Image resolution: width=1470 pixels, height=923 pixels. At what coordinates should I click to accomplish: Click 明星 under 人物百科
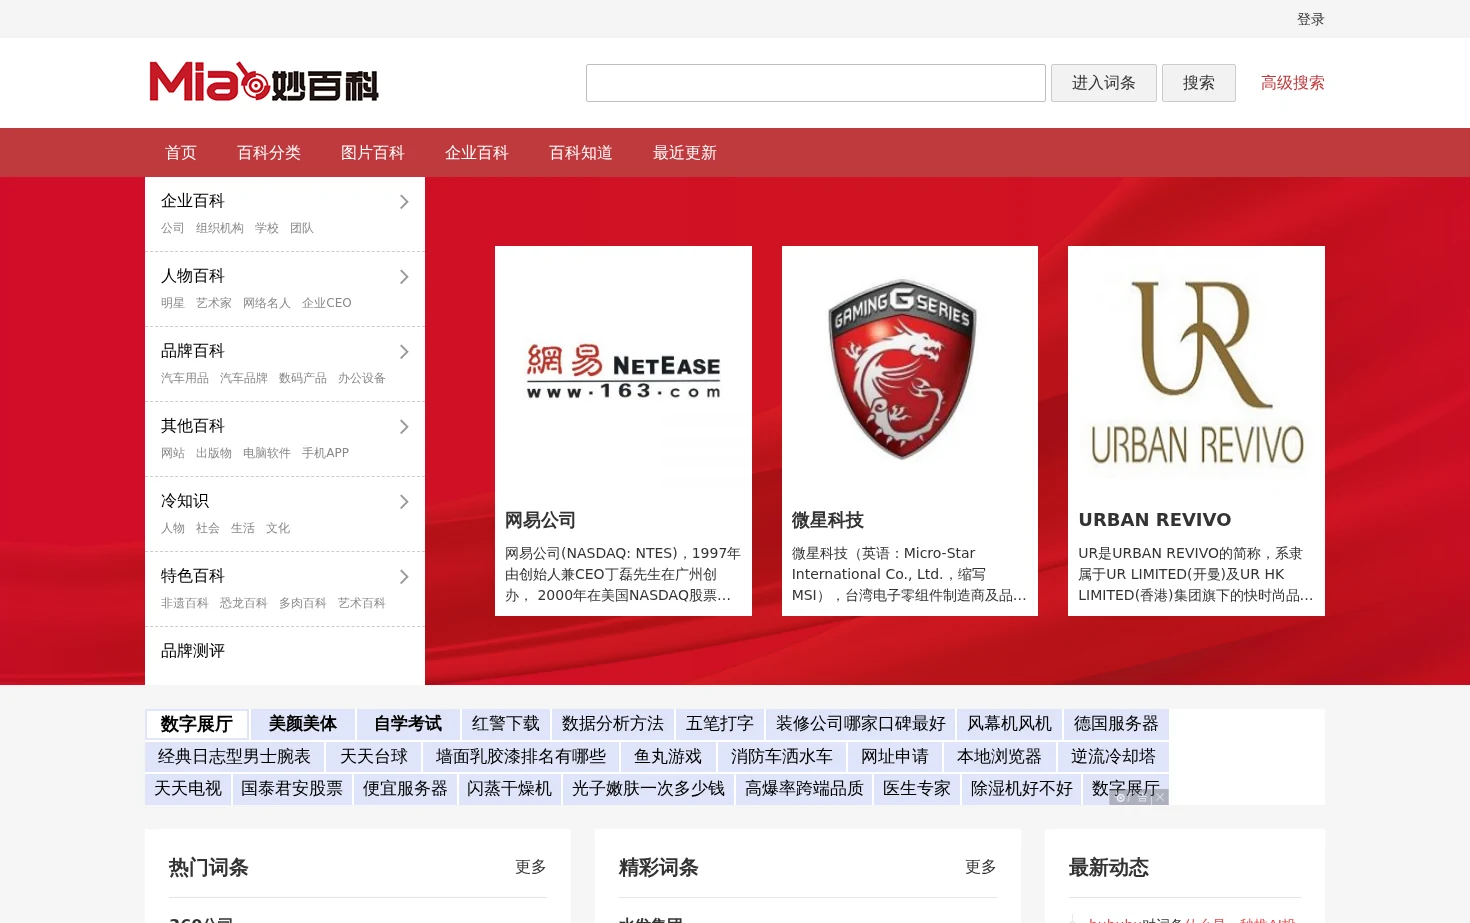173,303
